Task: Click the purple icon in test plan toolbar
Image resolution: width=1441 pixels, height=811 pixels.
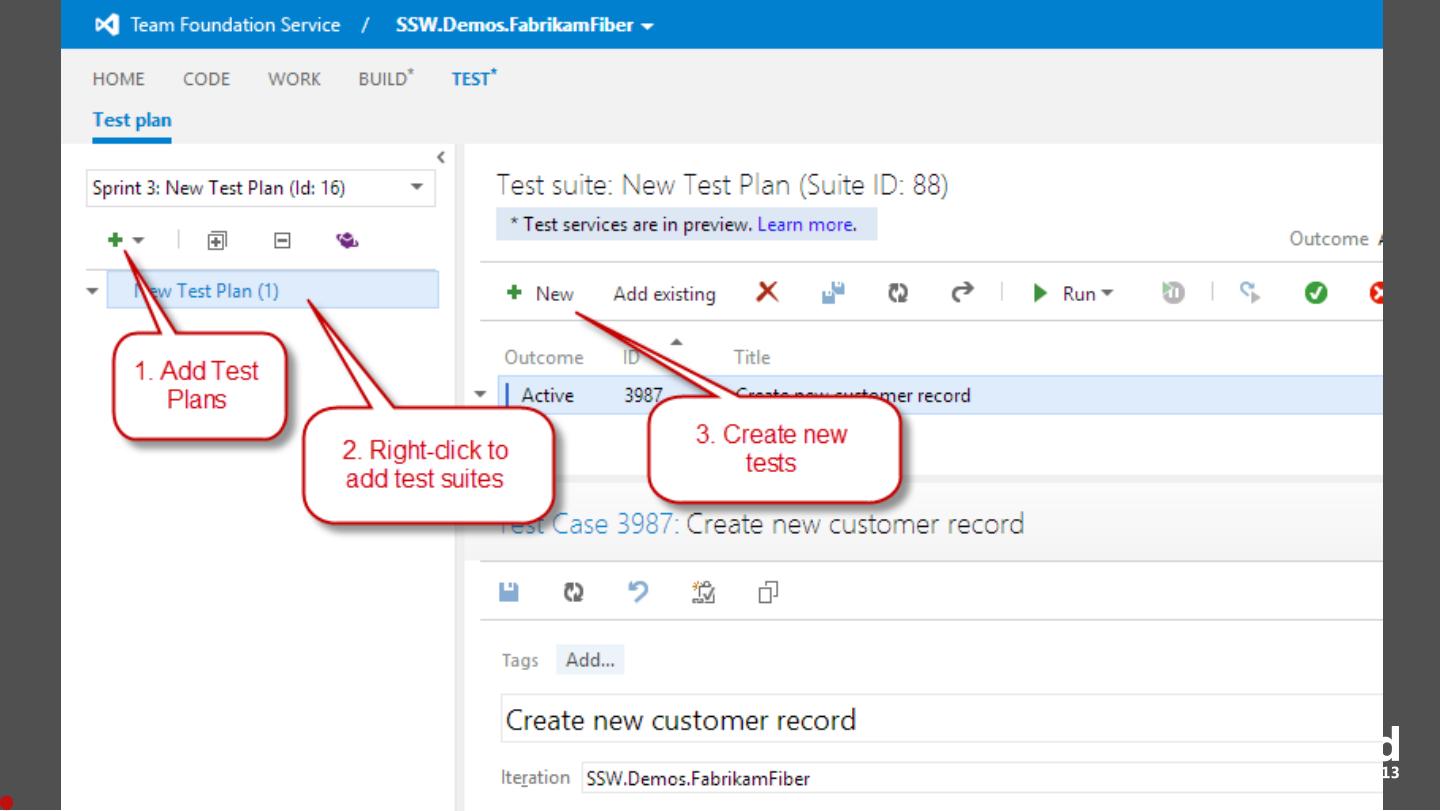Action: (347, 241)
